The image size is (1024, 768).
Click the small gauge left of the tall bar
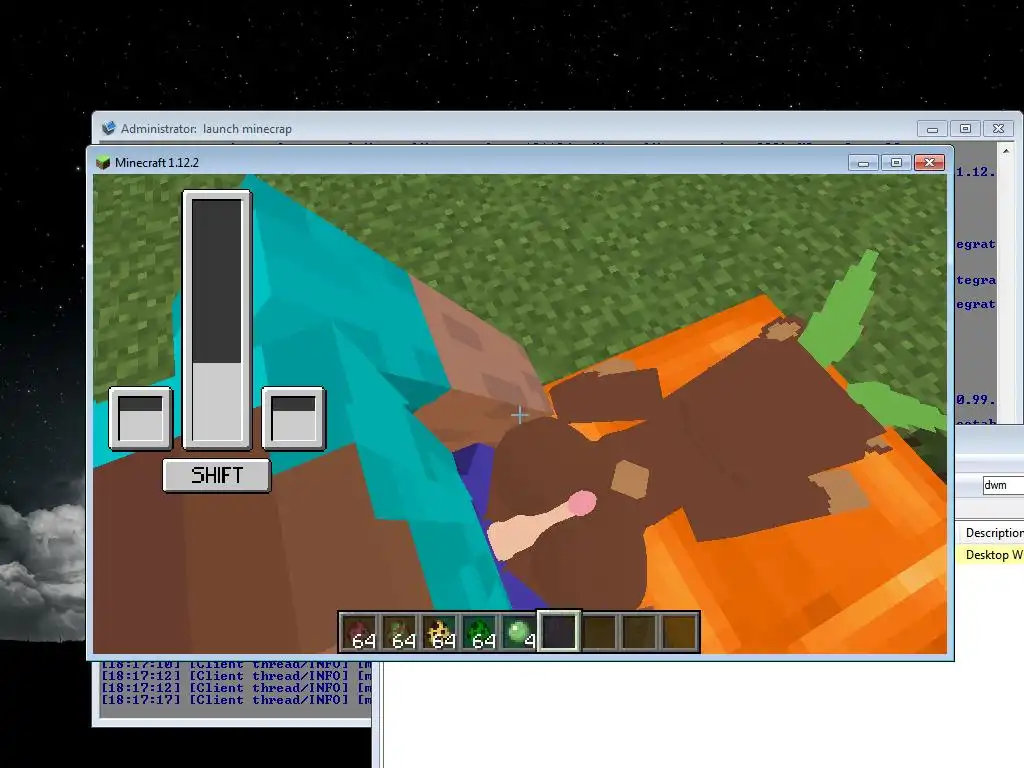coord(140,418)
